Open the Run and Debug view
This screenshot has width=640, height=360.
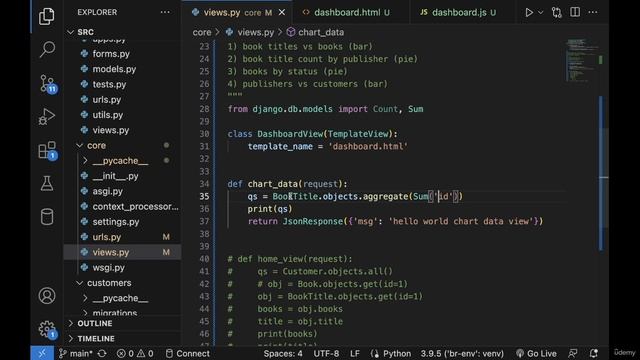click(x=47, y=117)
